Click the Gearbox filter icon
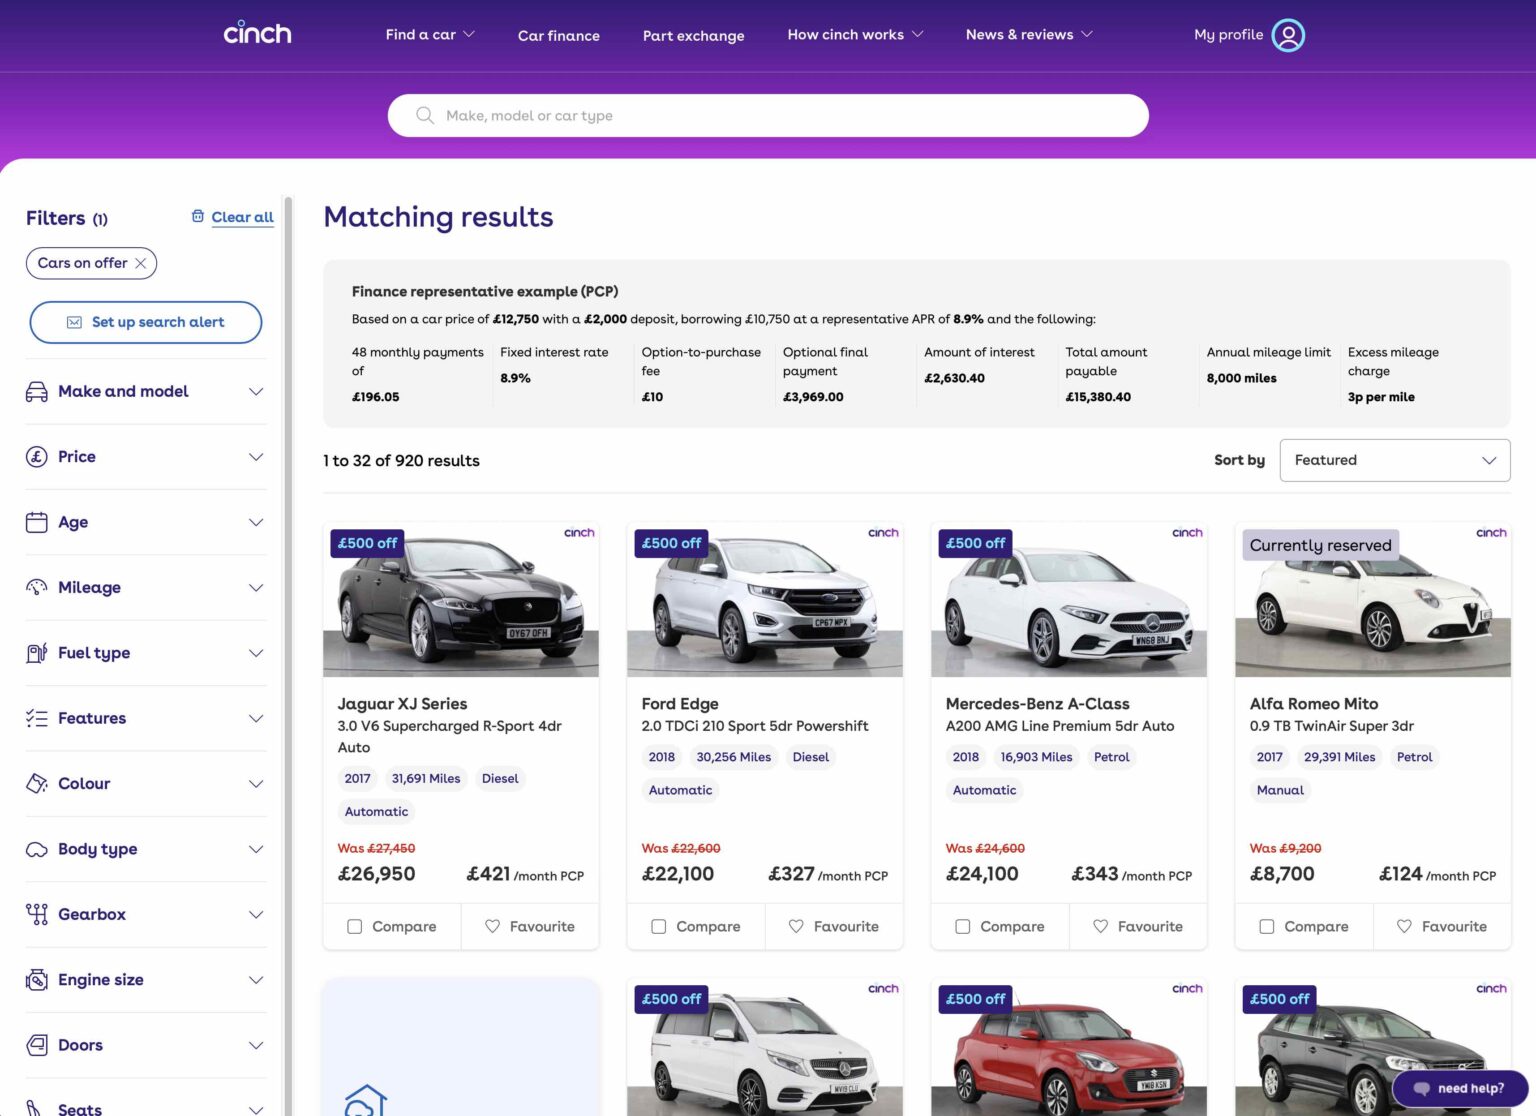Screen dimensions: 1536x1116 coord(36,914)
